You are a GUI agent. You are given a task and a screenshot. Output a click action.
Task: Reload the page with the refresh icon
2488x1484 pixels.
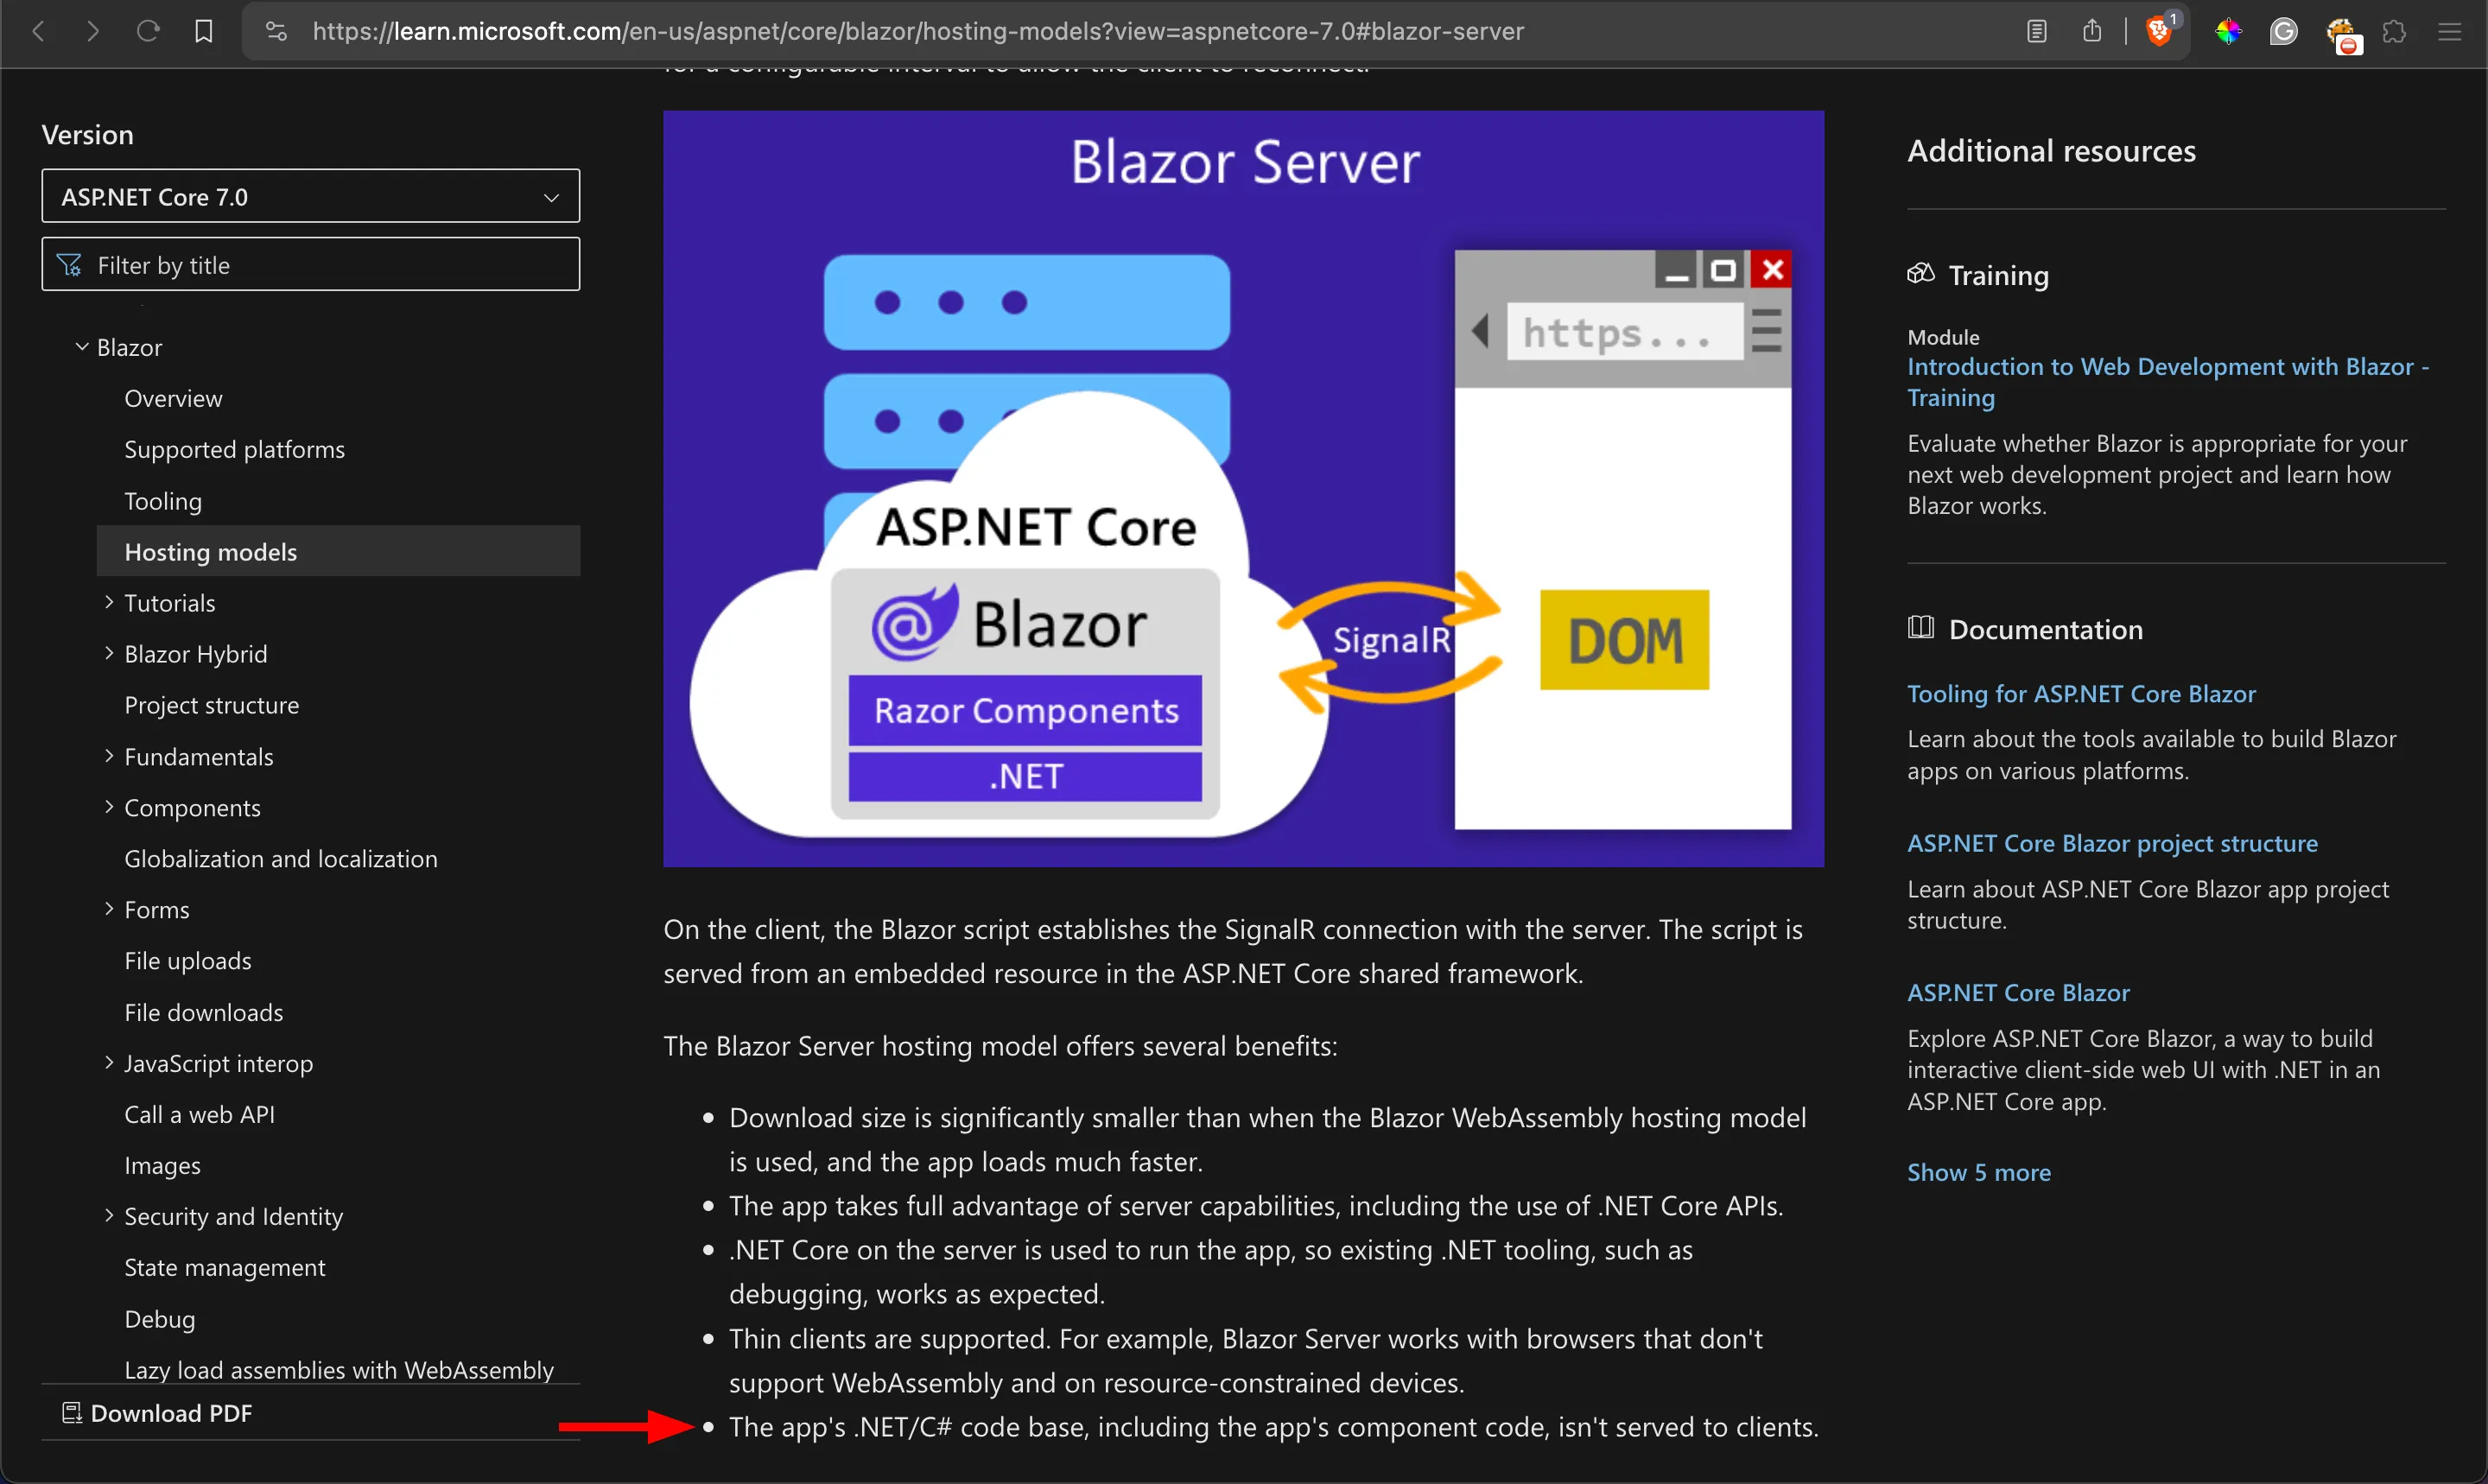click(x=148, y=31)
